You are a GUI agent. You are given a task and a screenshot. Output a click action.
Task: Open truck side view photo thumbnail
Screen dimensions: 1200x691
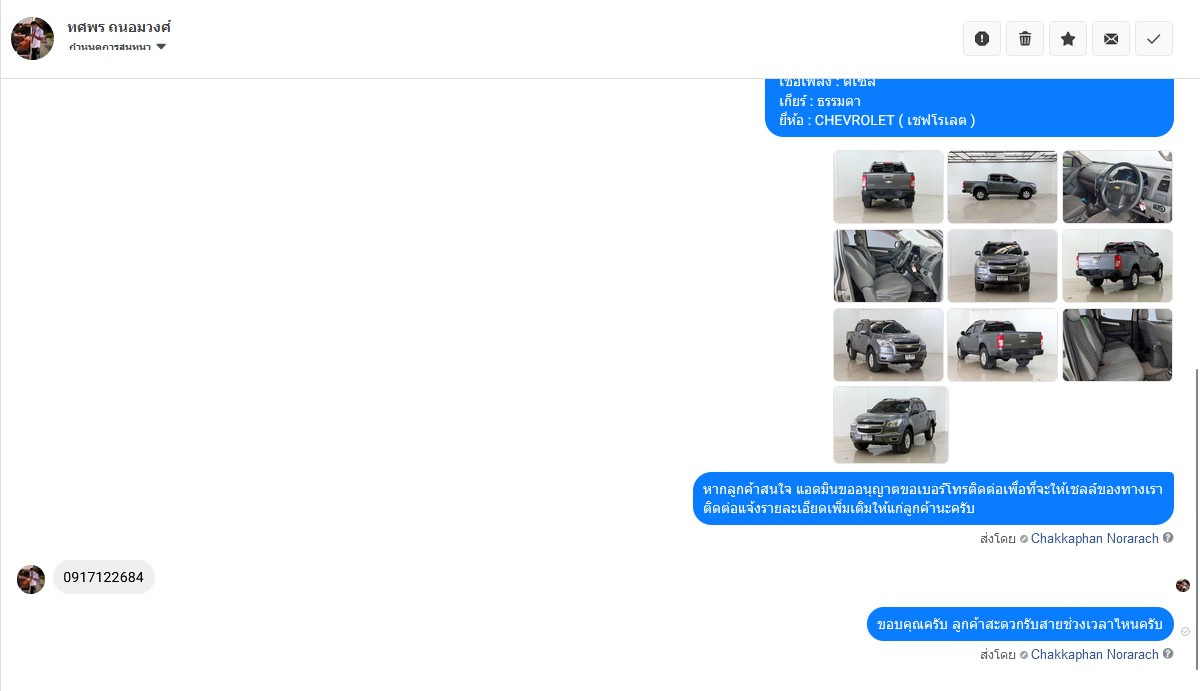(x=1002, y=186)
